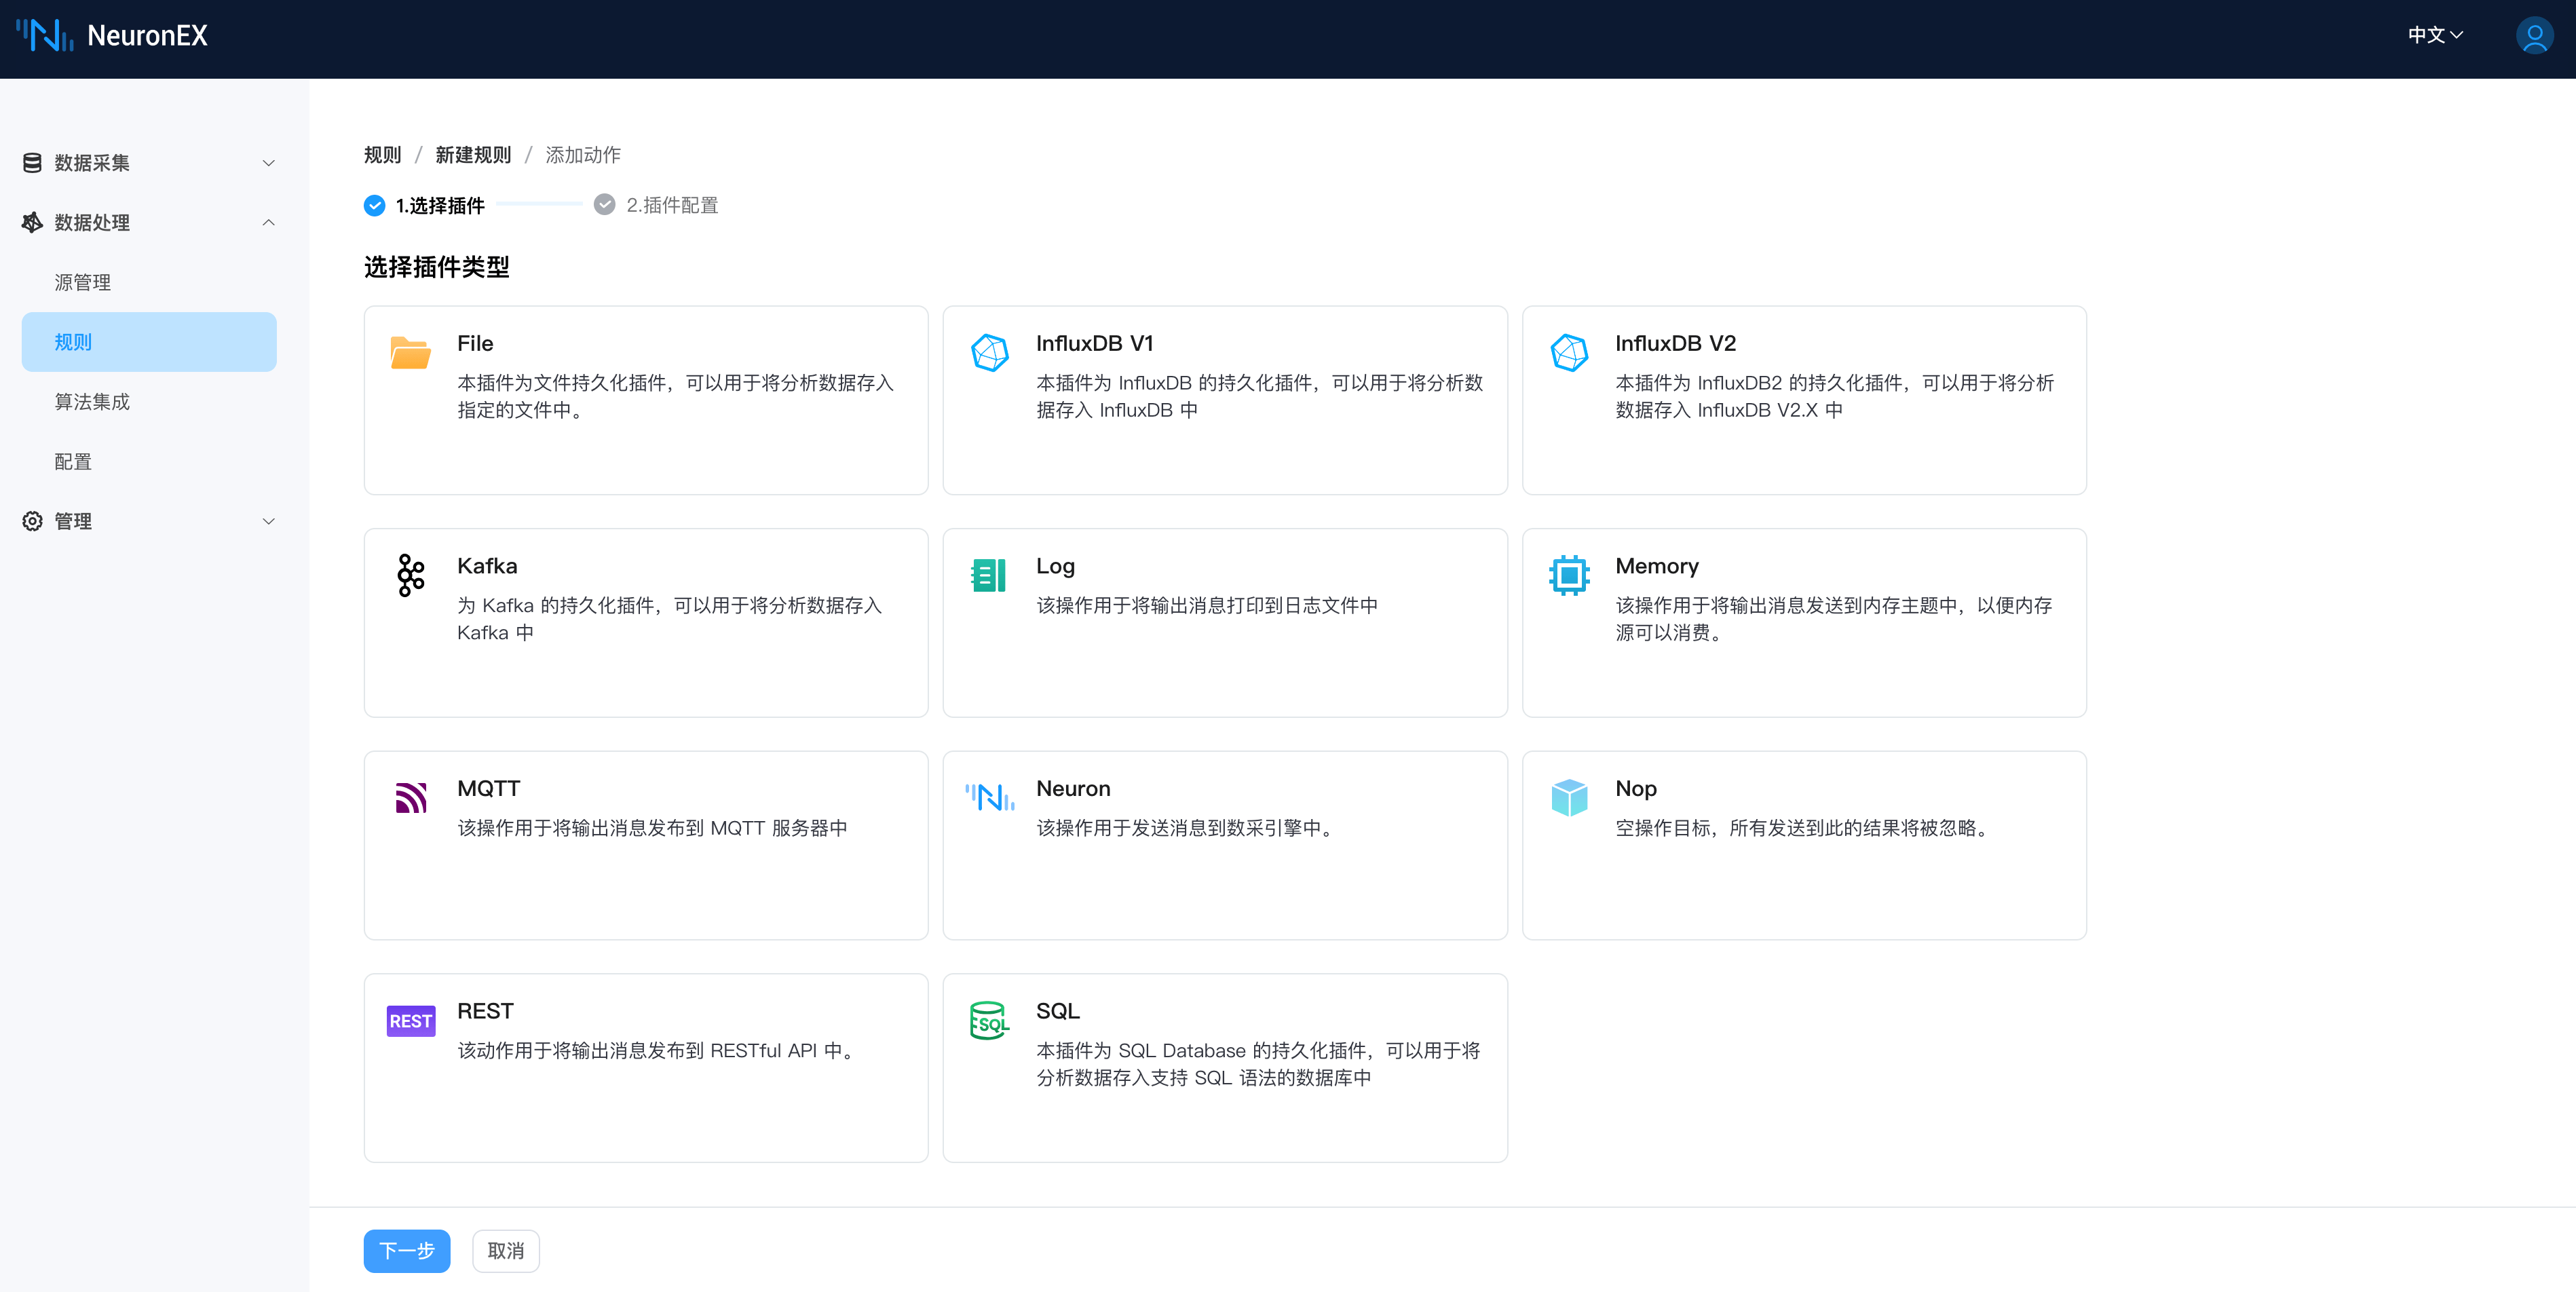Collapse the 数据处理 sidebar section
This screenshot has height=1292, width=2576.
[x=148, y=222]
